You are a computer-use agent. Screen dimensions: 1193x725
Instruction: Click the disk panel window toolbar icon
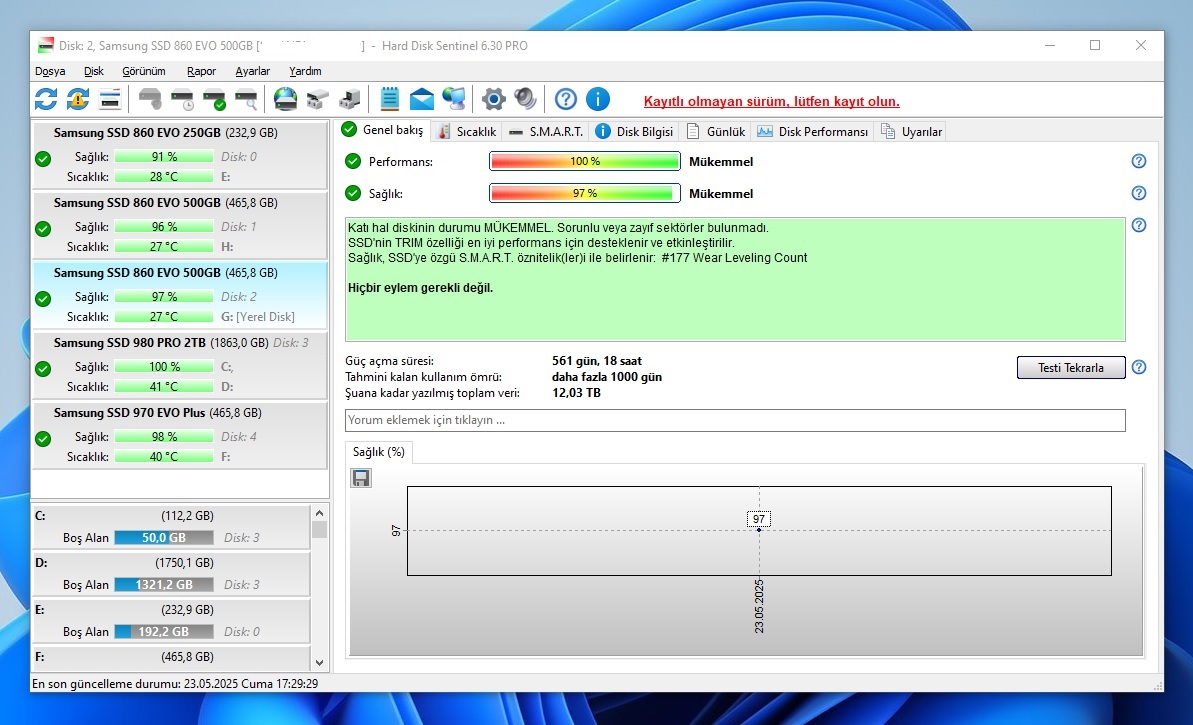110,99
